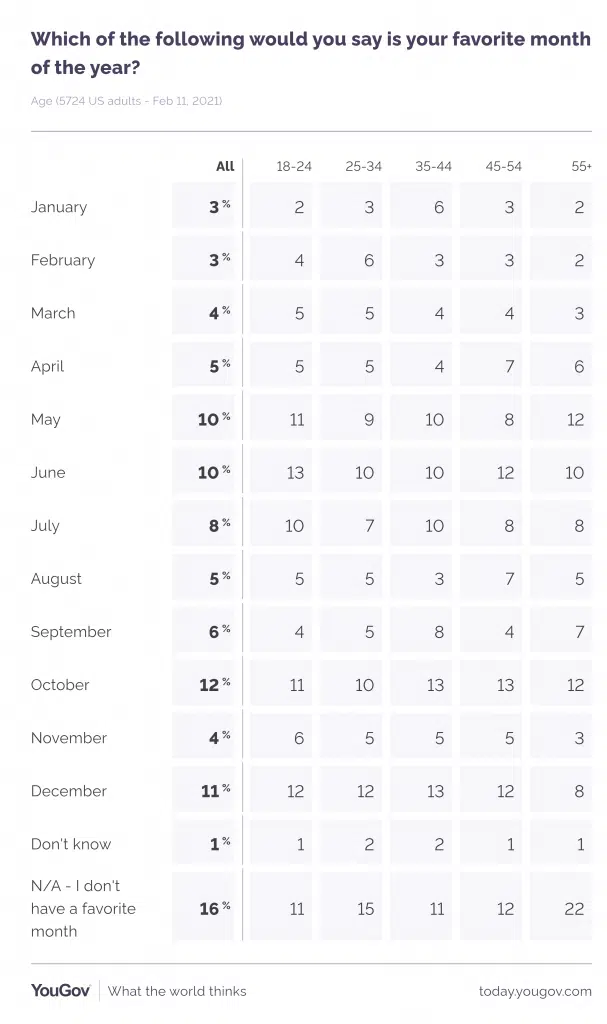Click the 55+ value for no favorite month
Viewport: 607px width, 1024px height.
click(574, 908)
